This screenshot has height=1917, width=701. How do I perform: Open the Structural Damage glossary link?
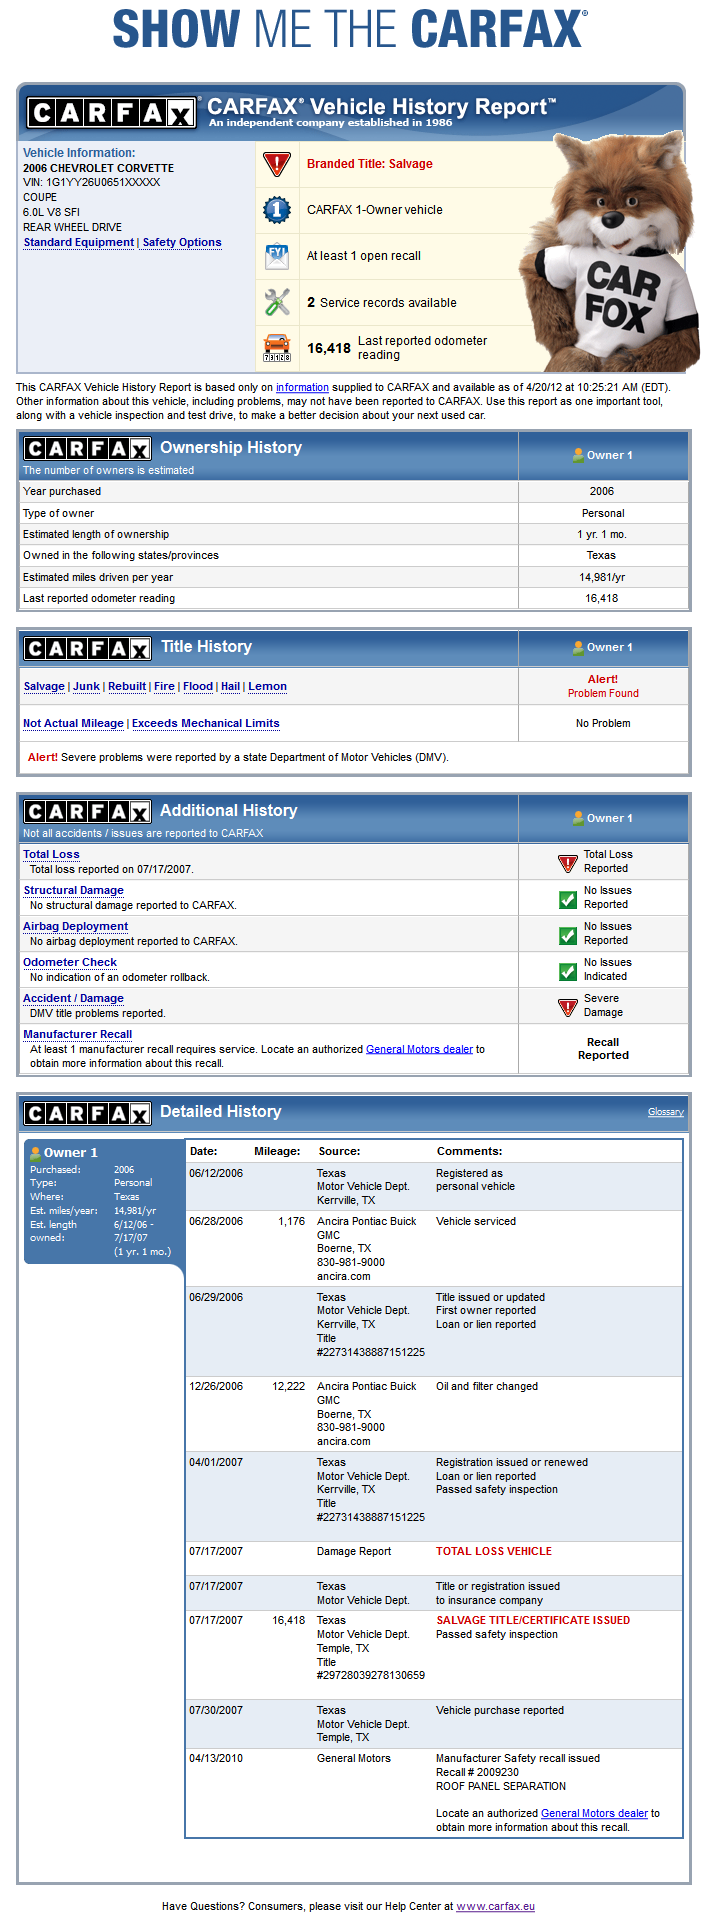click(x=73, y=890)
